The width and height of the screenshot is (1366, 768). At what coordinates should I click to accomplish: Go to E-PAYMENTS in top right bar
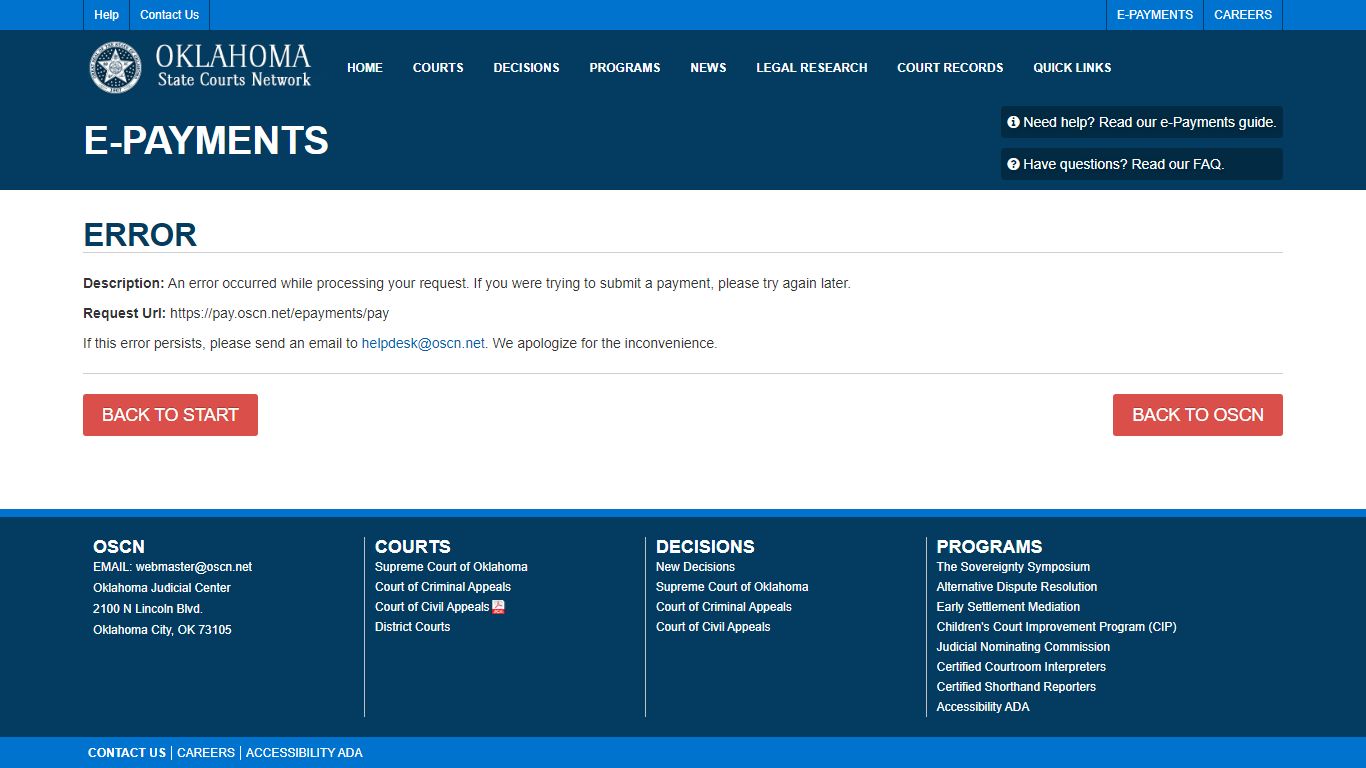click(1155, 15)
